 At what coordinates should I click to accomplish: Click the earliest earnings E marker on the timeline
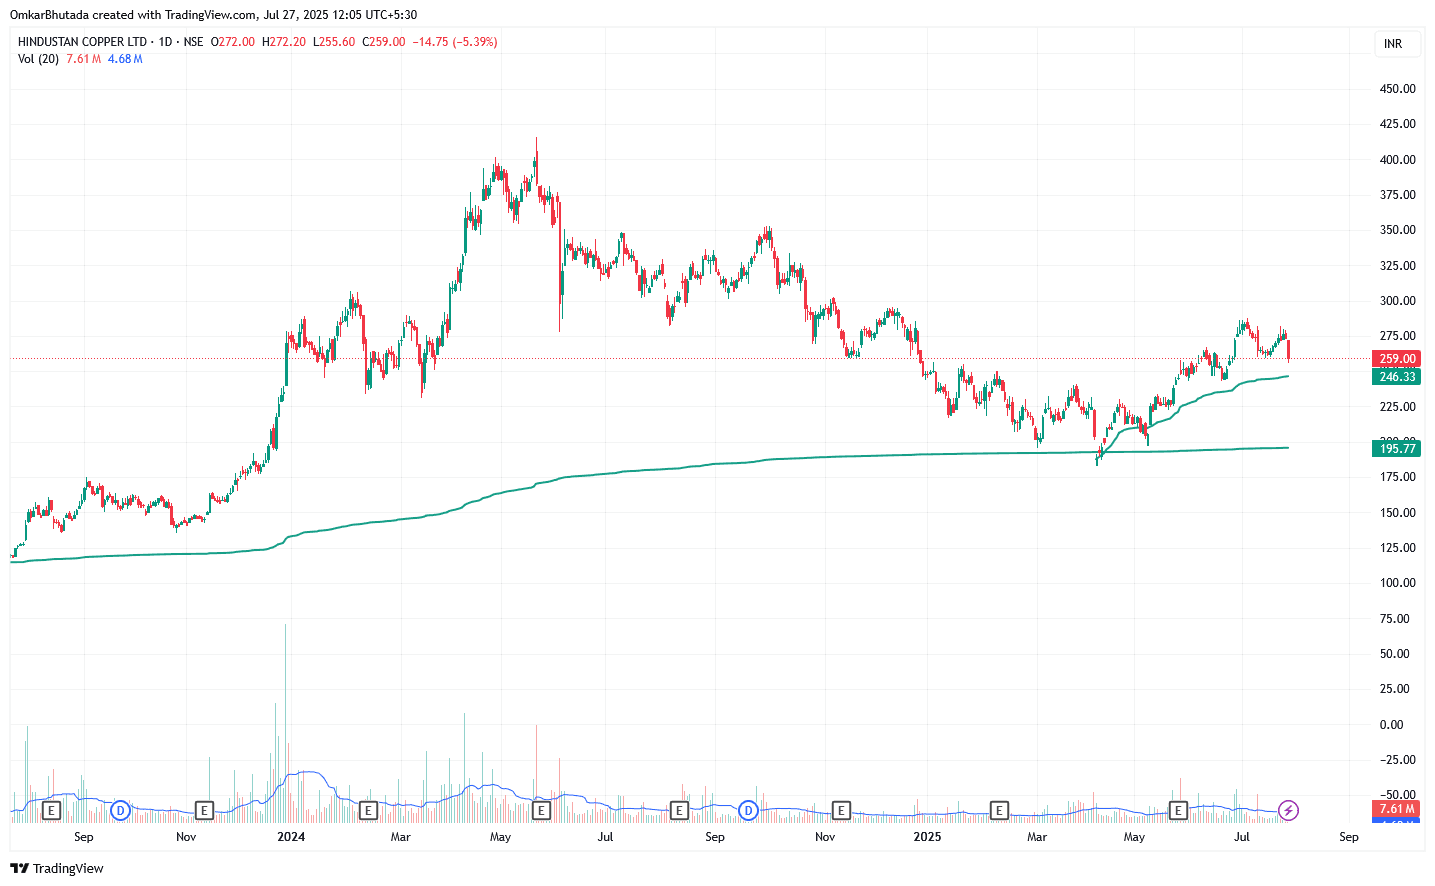pyautogui.click(x=52, y=810)
